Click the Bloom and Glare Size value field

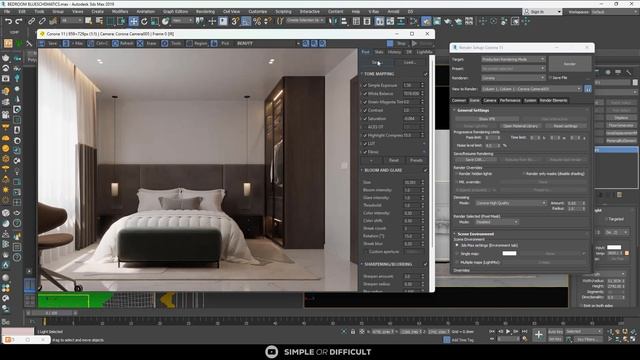411,182
